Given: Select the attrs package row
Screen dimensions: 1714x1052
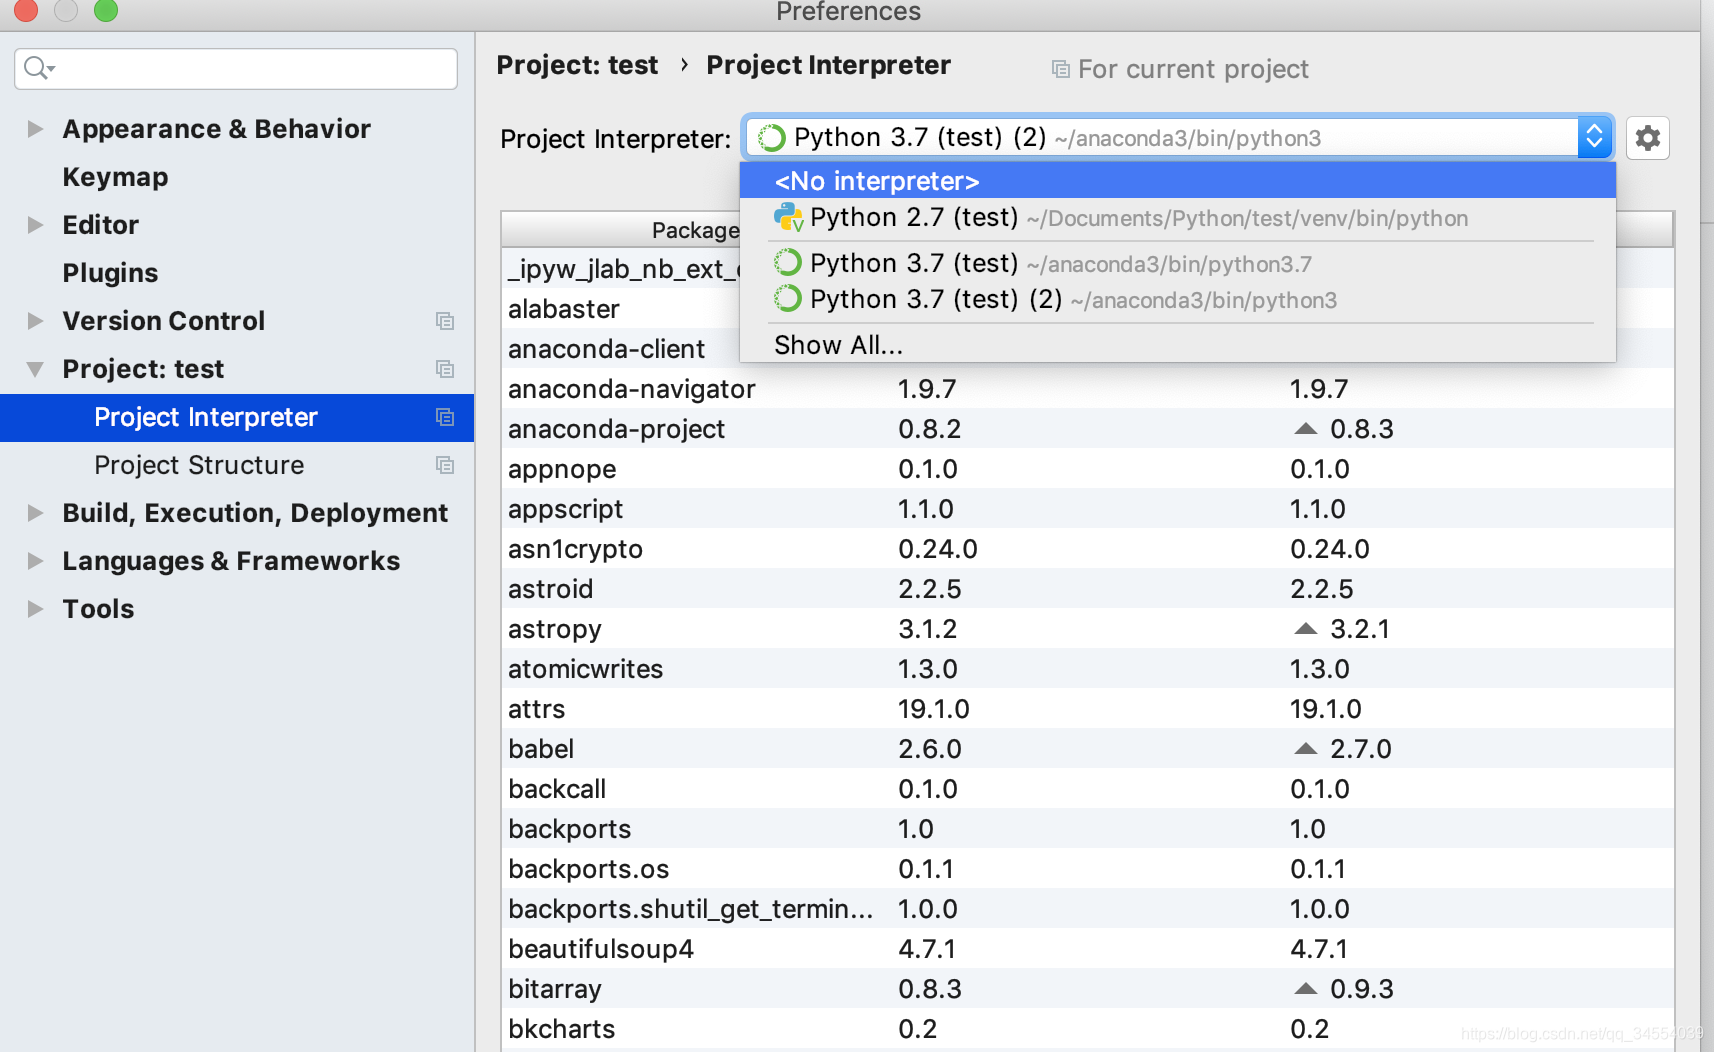Looking at the screenshot, I should [x=1087, y=709].
